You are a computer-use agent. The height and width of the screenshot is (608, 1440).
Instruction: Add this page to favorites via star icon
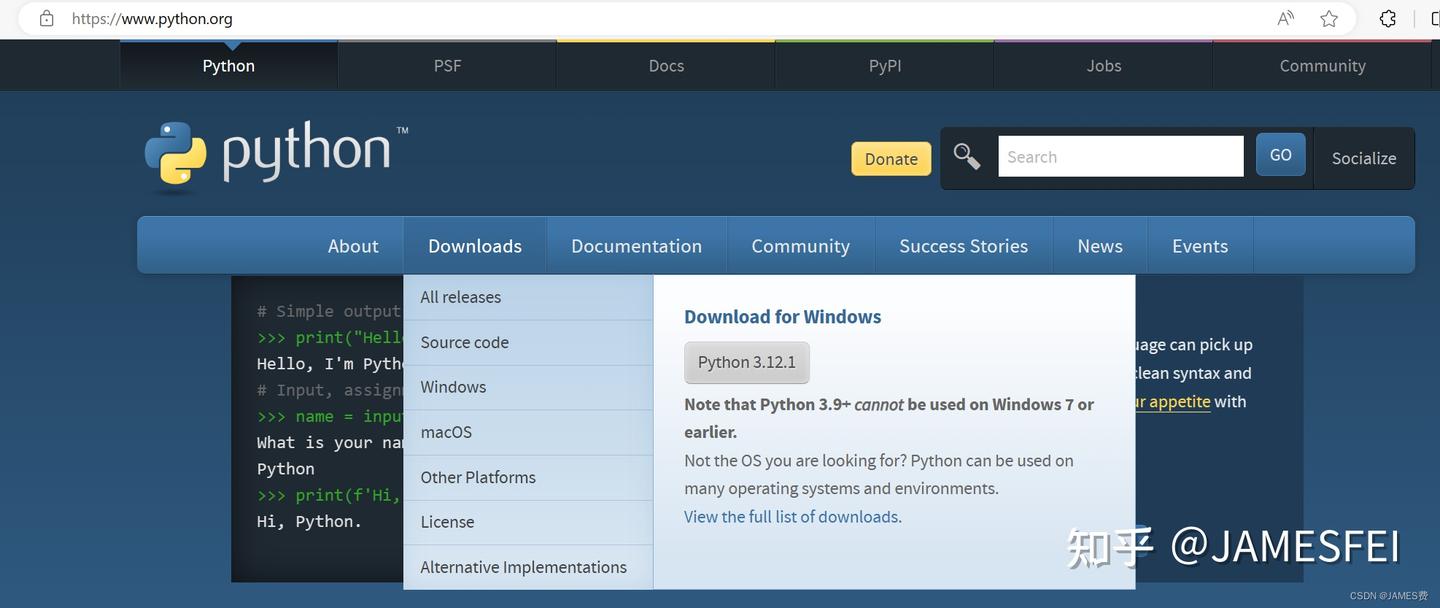pos(1329,18)
